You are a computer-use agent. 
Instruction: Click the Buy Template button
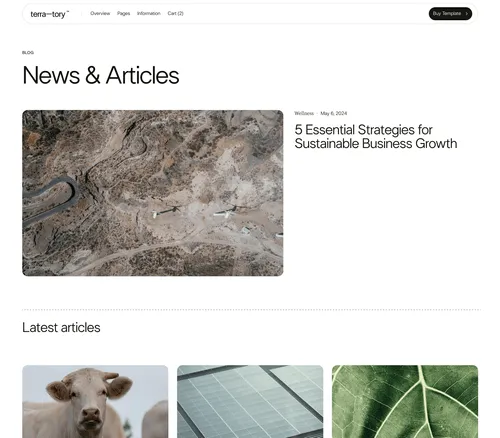pyautogui.click(x=450, y=14)
